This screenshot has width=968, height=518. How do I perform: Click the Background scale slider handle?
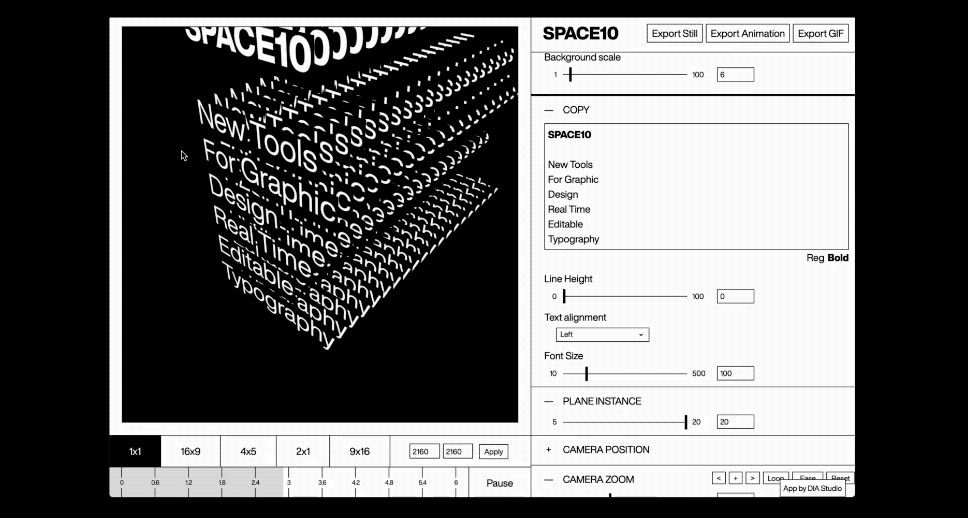pyautogui.click(x=570, y=75)
